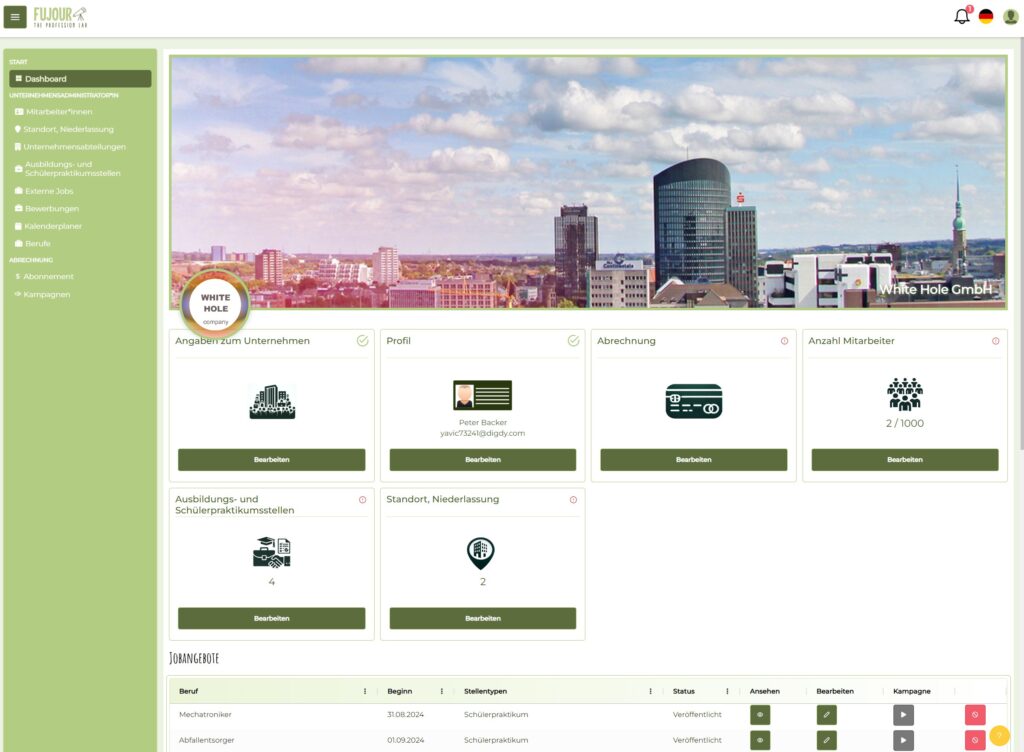View the Abfallentsorger job with eye icon
The width and height of the screenshot is (1024, 752).
click(x=760, y=740)
